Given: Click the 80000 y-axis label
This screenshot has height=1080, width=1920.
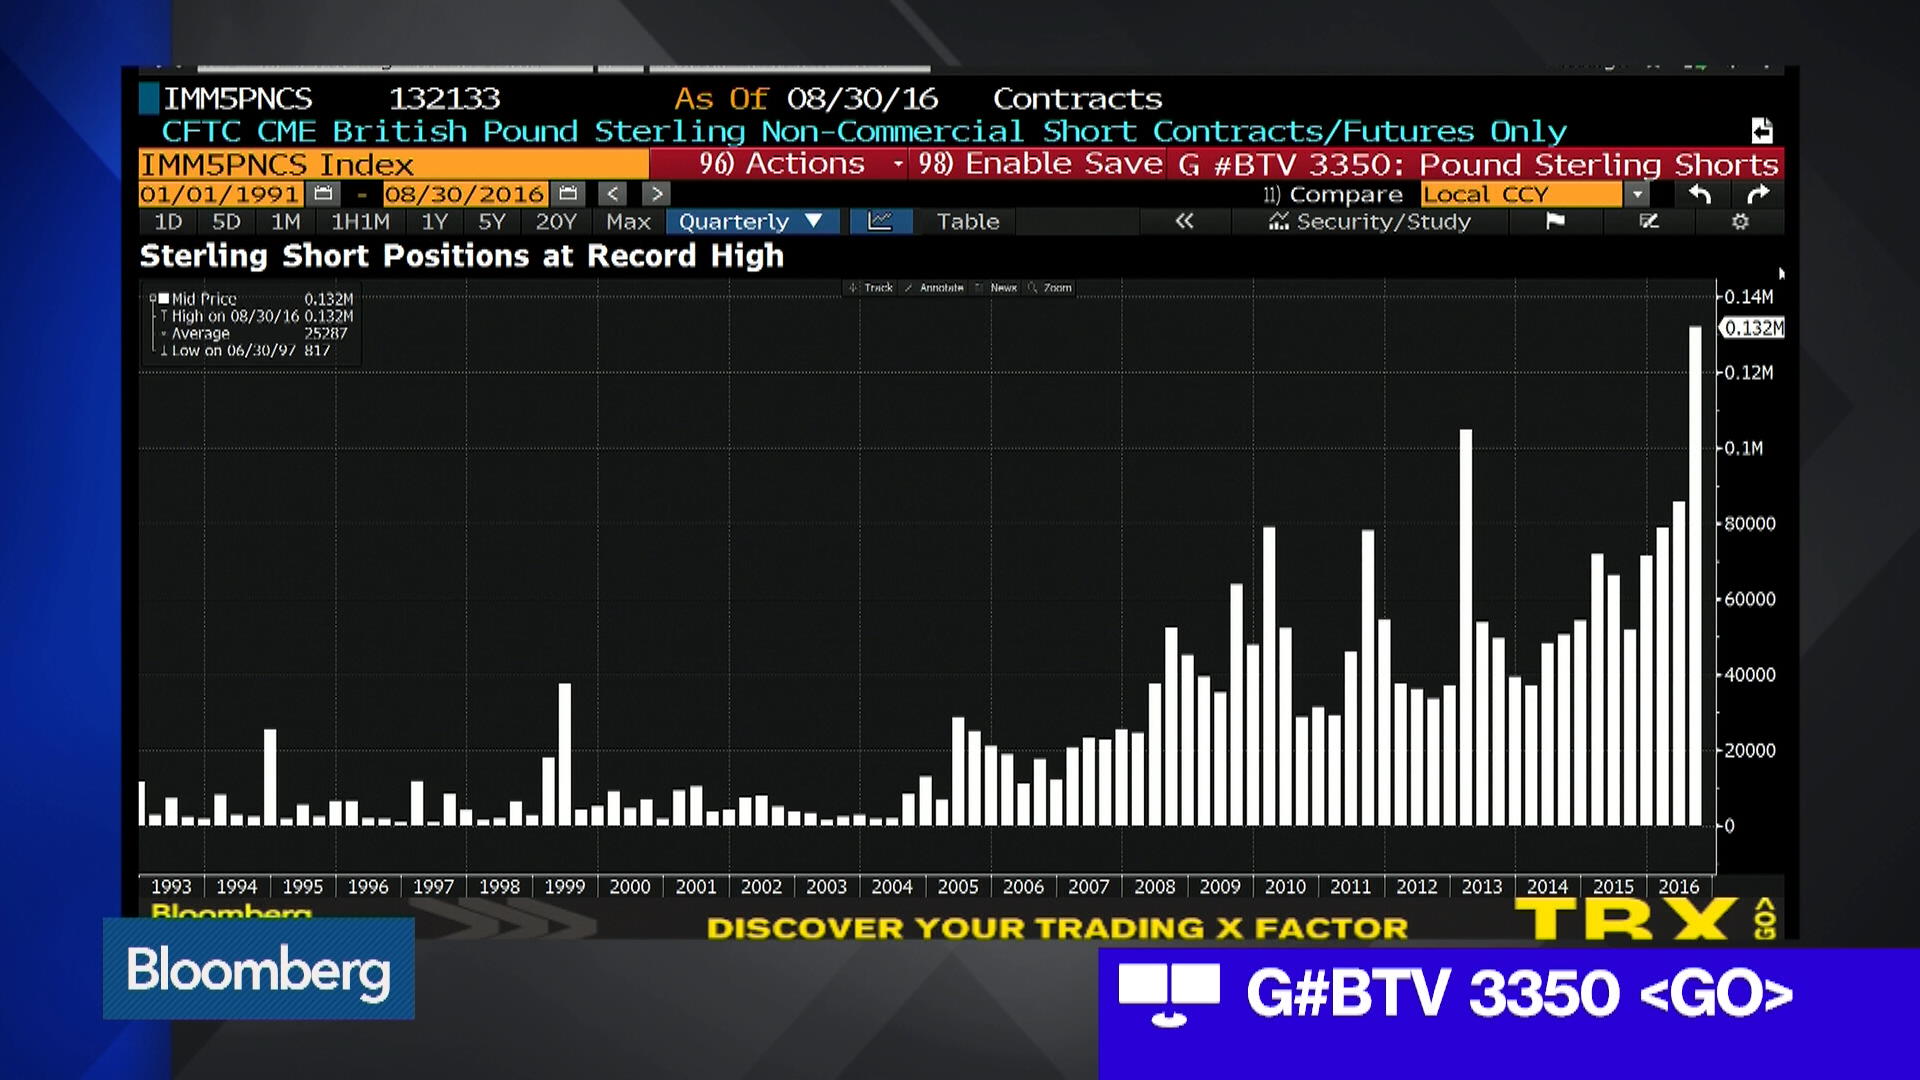Looking at the screenshot, I should (x=1749, y=523).
